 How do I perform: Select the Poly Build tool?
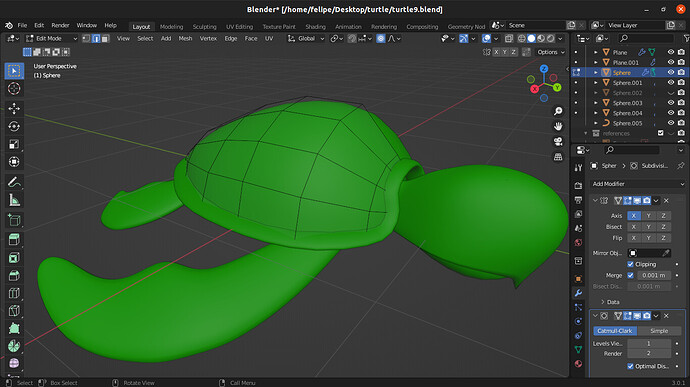pos(14,328)
